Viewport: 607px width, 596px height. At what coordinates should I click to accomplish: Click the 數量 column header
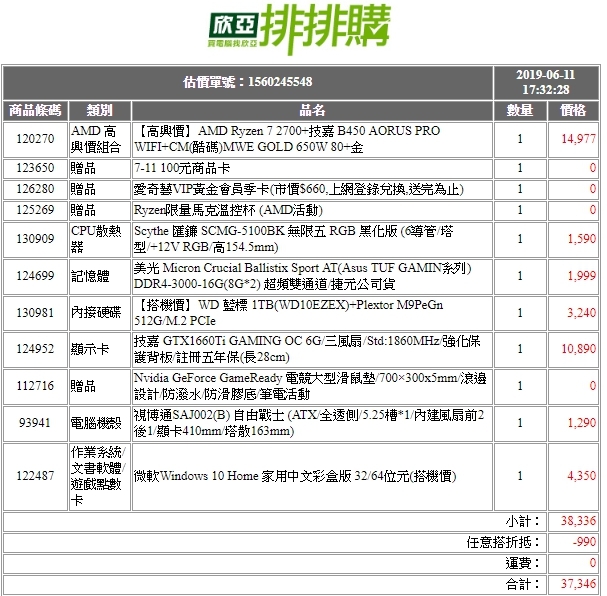520,111
